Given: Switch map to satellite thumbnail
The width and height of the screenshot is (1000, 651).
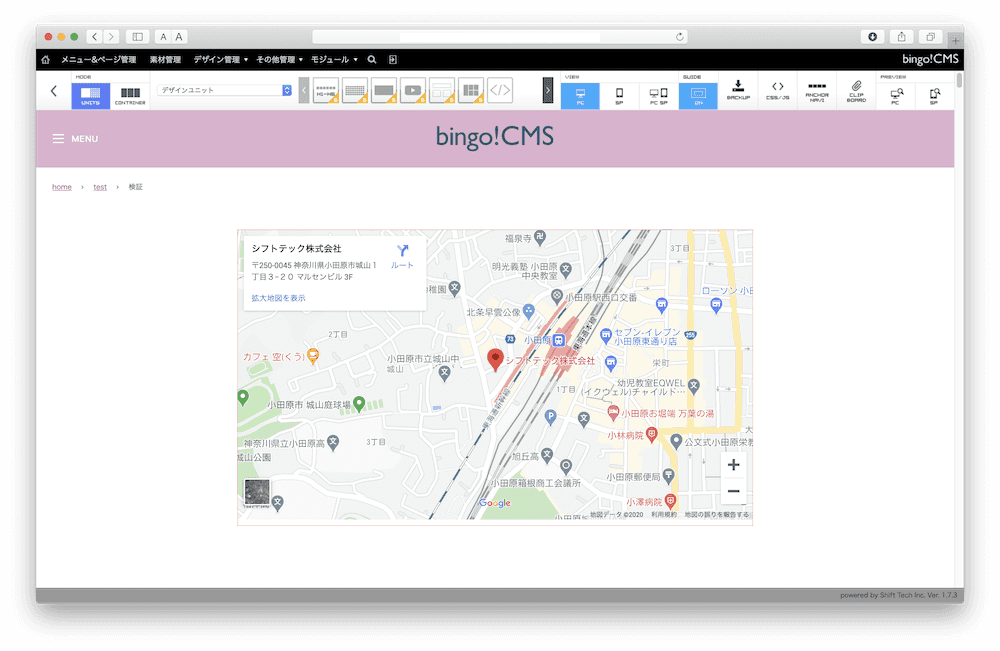Looking at the screenshot, I should (257, 493).
